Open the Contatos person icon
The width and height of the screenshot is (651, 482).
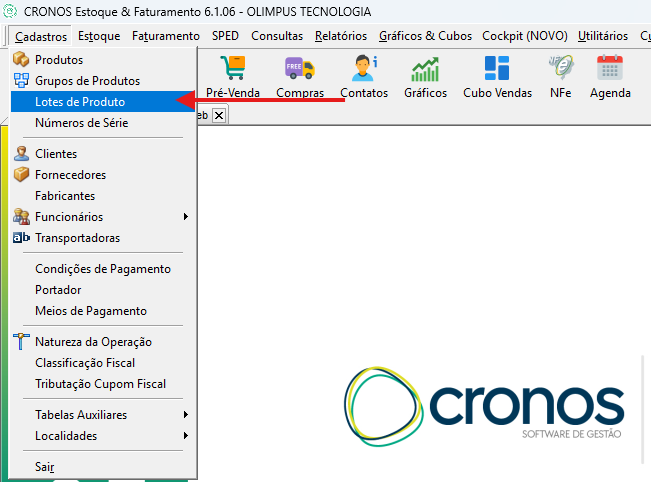tap(364, 68)
